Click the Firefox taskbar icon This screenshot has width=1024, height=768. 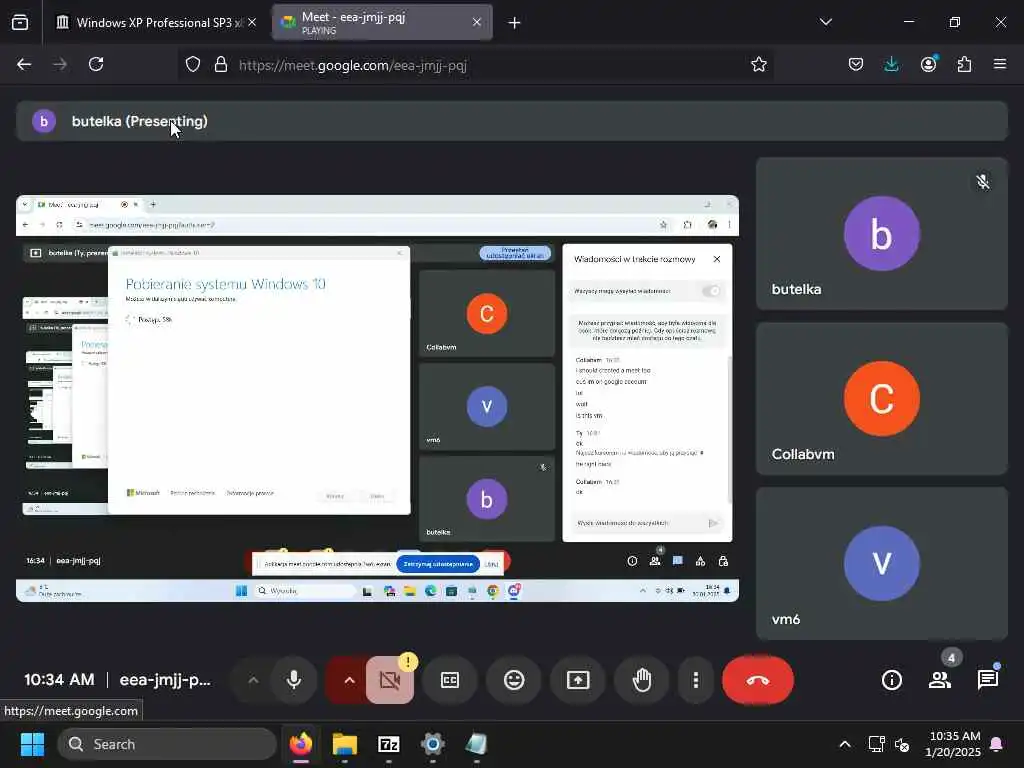[301, 744]
